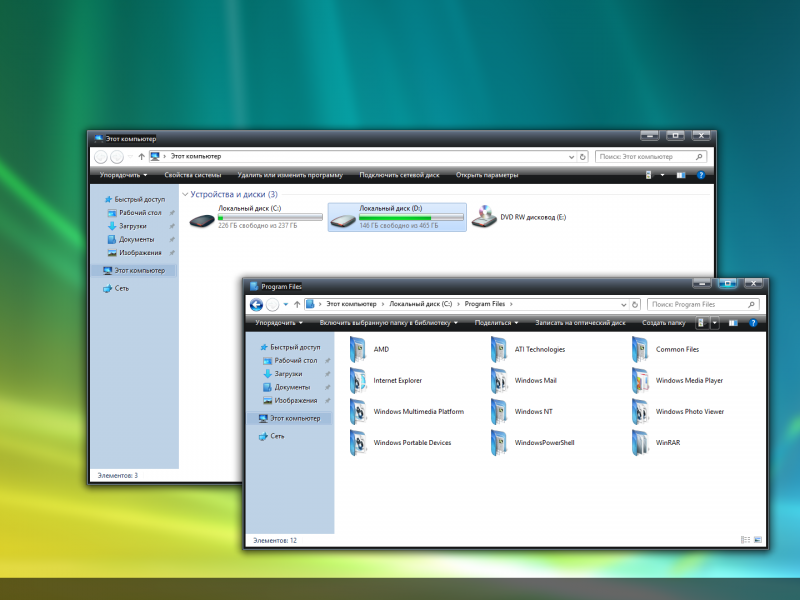Select the Windows Photo Viewer folder
The height and width of the screenshot is (600, 800).
pyautogui.click(x=678, y=412)
